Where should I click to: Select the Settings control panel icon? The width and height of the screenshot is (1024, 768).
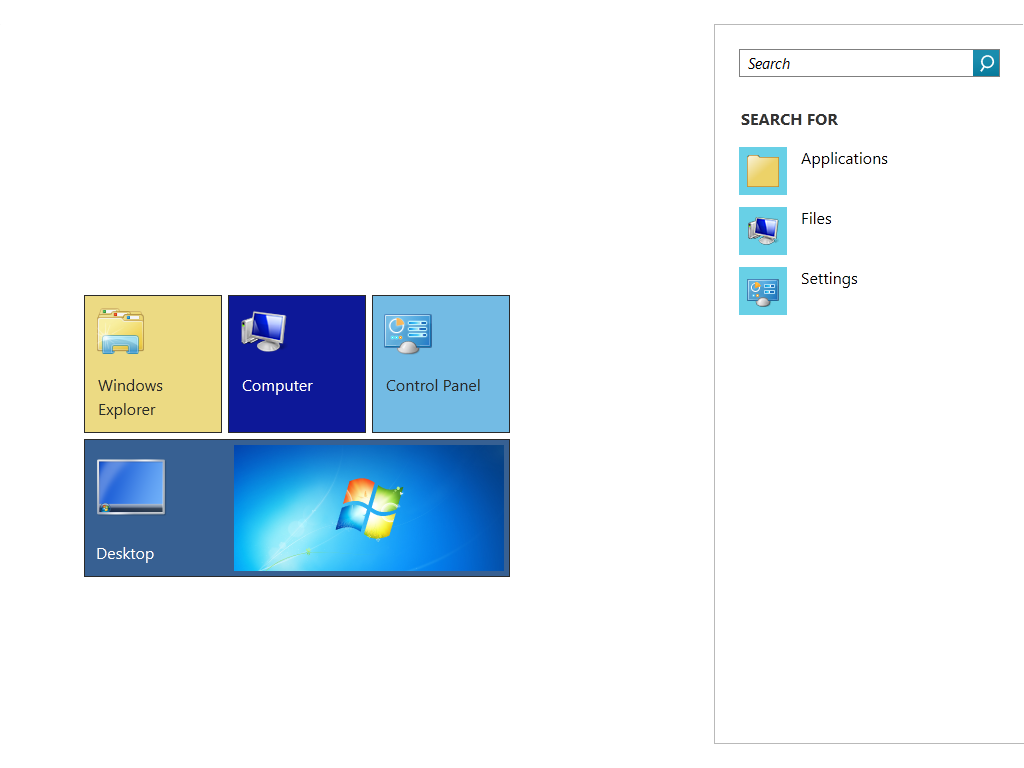pyautogui.click(x=763, y=291)
